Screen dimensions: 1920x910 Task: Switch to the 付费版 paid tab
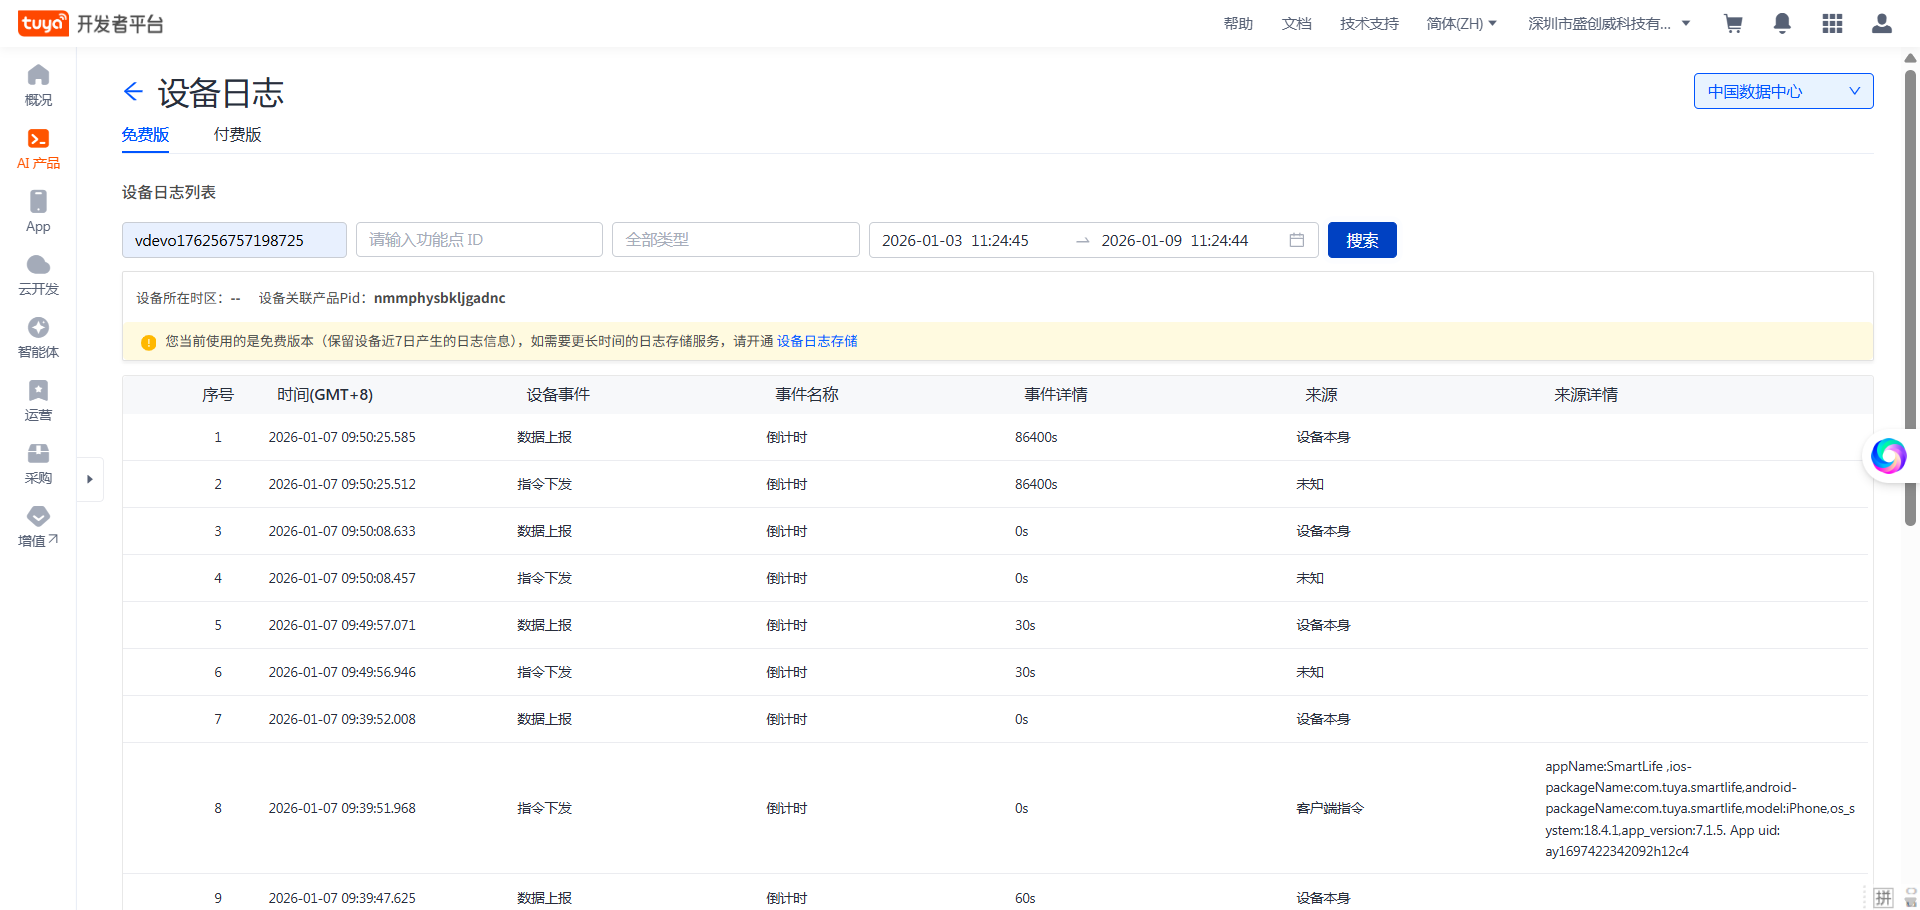coord(237,134)
